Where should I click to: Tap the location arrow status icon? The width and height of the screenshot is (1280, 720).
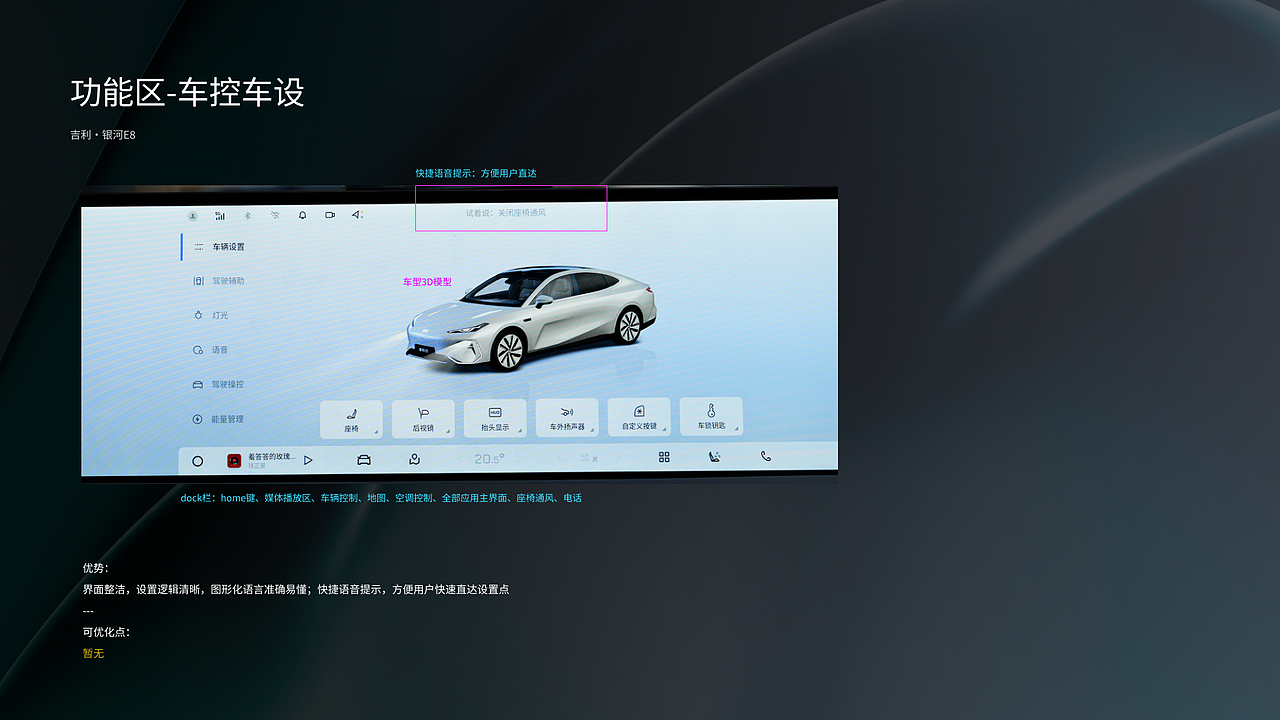point(357,215)
